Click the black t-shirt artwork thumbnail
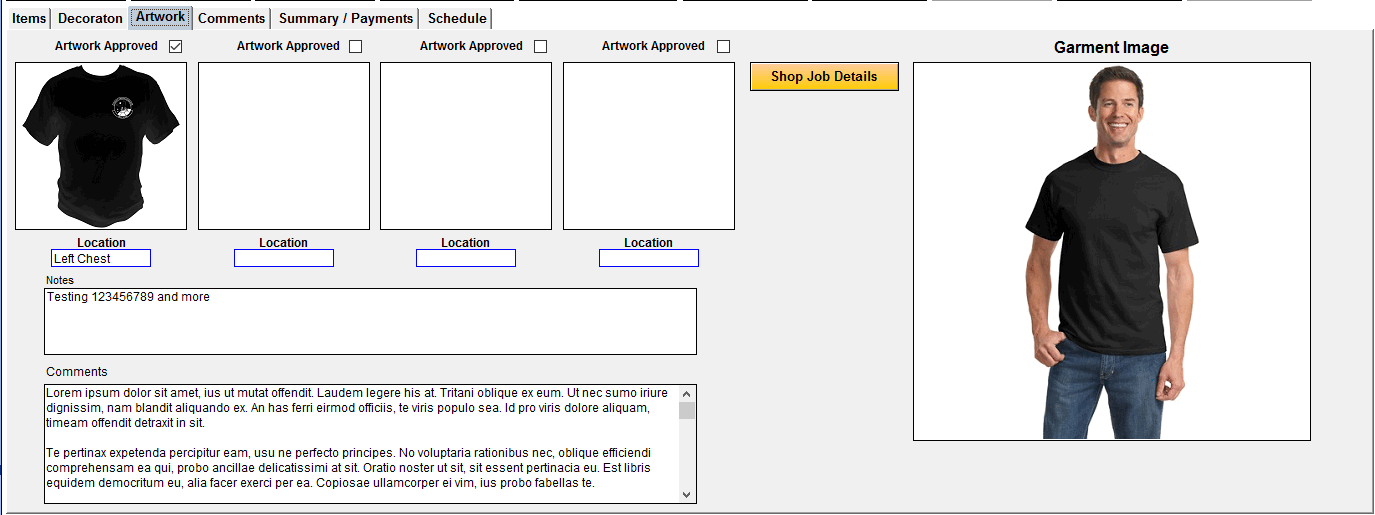Screen dimensions: 1375x515 click(x=101, y=146)
